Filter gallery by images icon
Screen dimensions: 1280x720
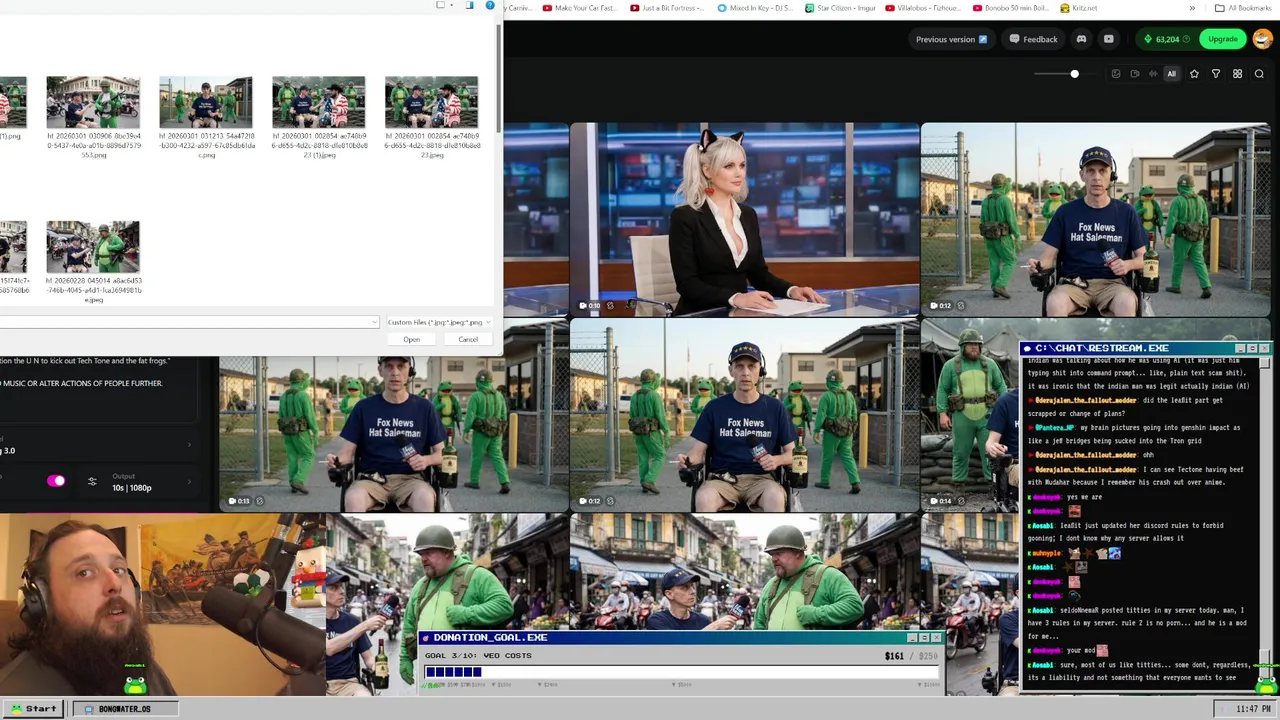click(x=1116, y=74)
